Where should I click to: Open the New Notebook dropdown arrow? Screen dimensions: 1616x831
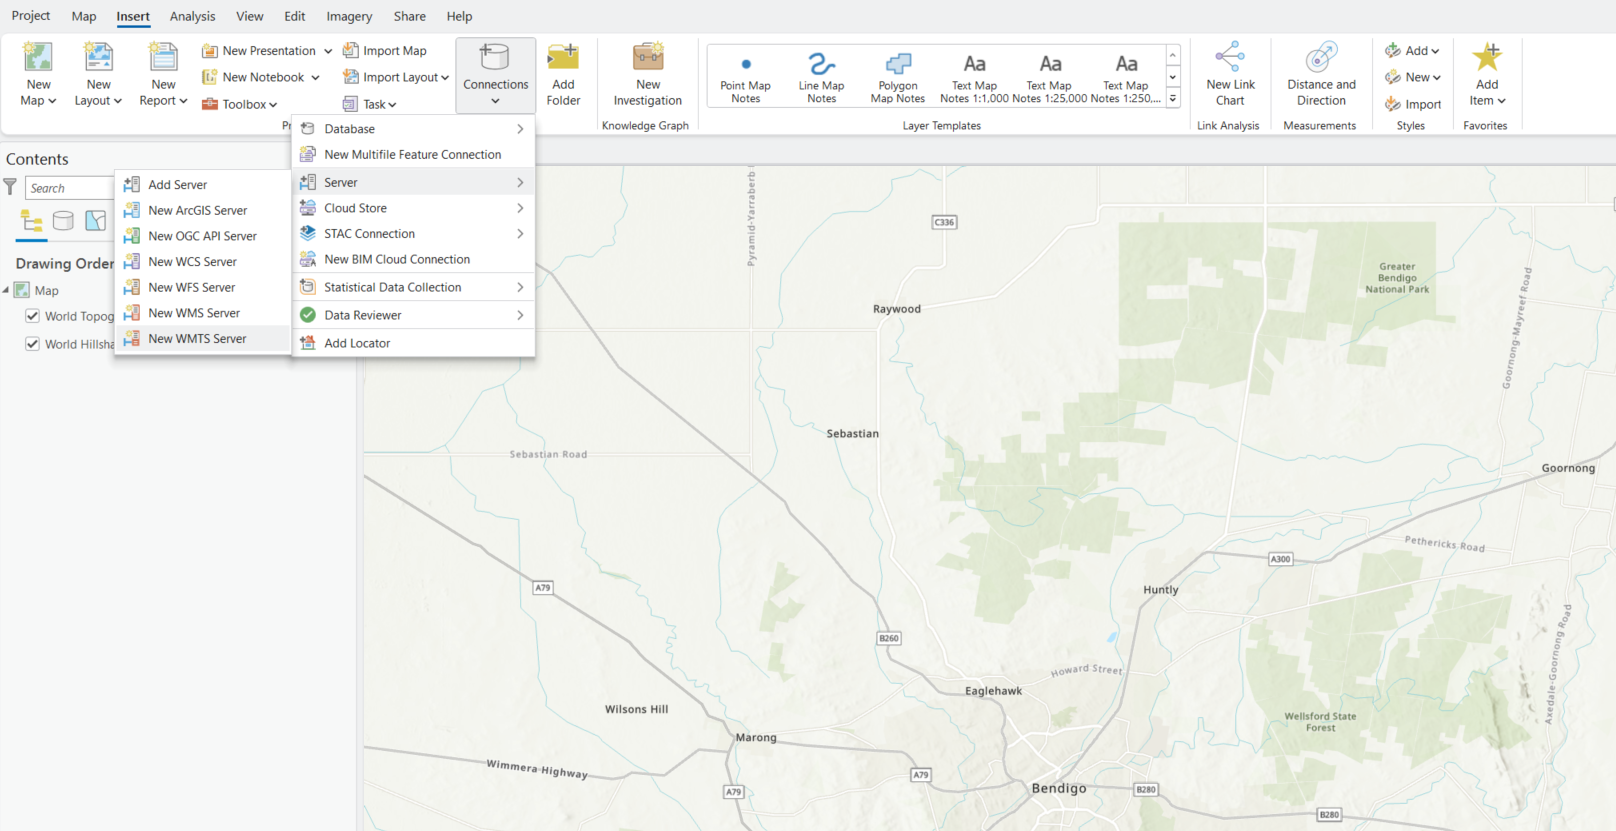point(315,77)
